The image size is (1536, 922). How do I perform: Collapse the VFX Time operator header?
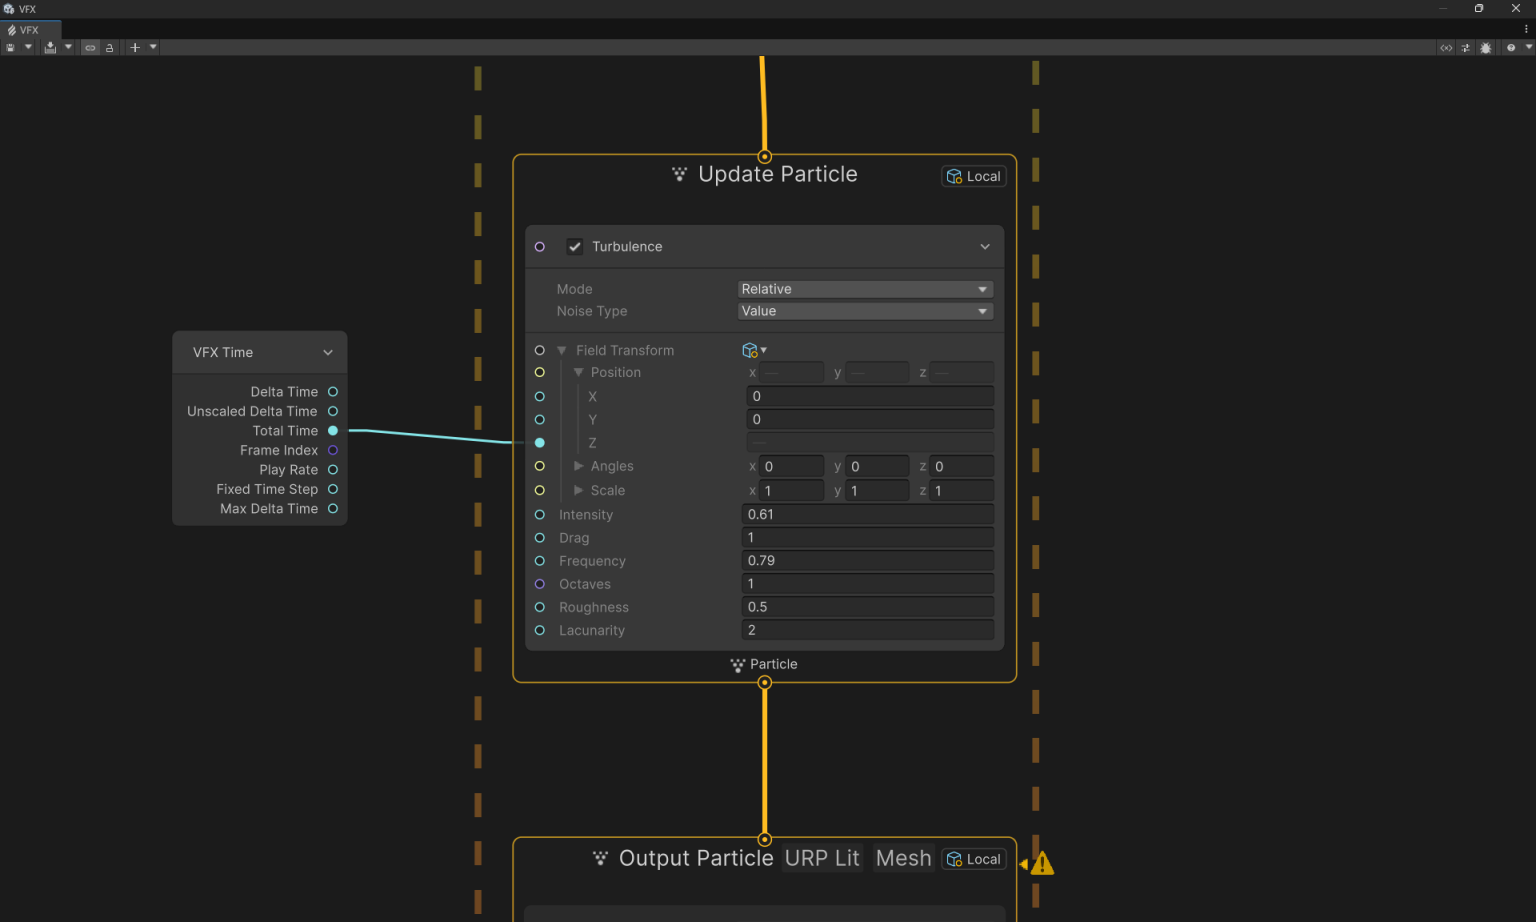click(327, 352)
